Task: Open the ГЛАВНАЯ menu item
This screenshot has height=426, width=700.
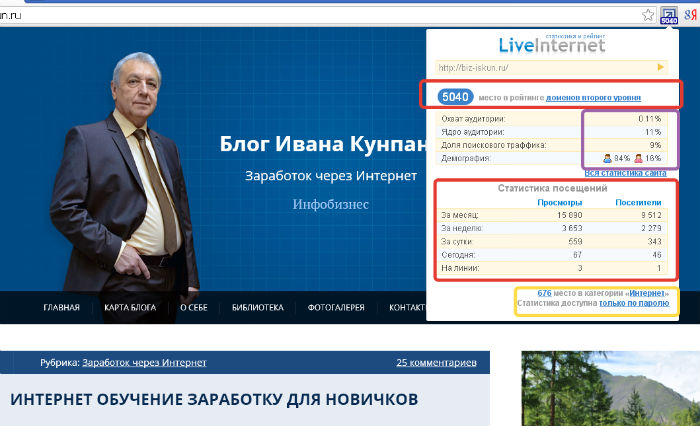Action: (x=61, y=307)
